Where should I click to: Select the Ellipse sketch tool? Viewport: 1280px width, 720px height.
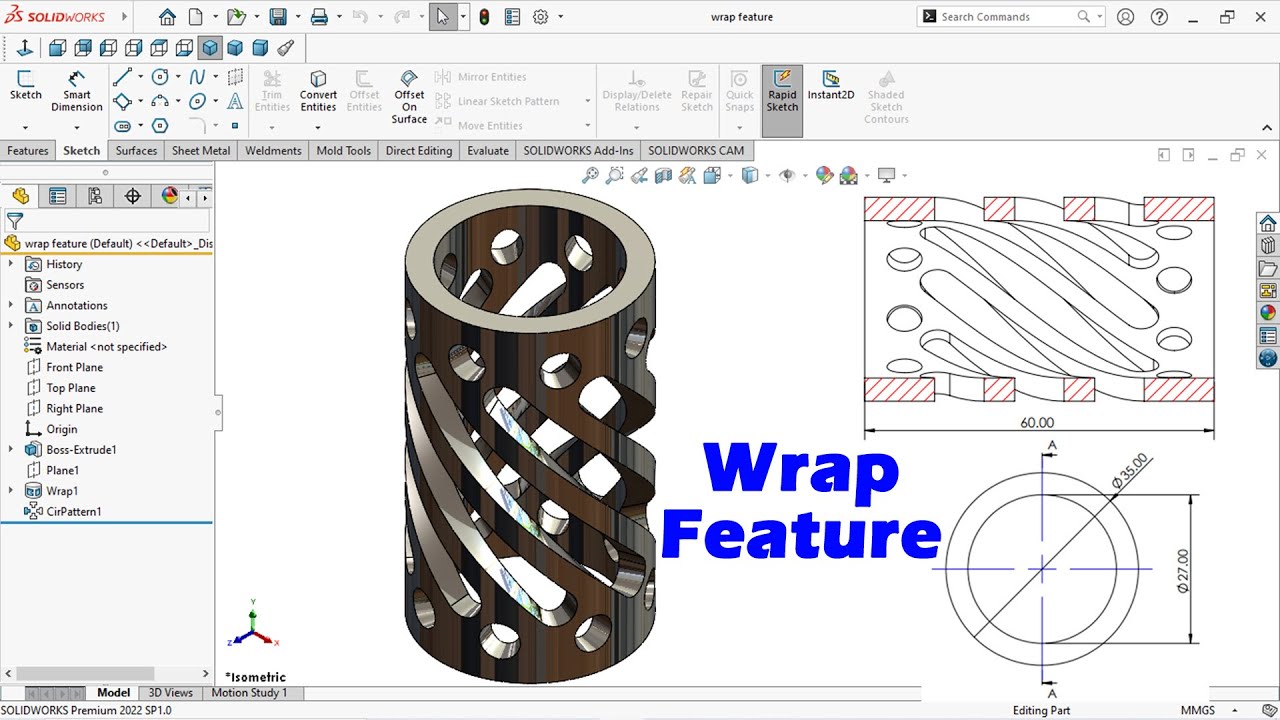(x=197, y=101)
